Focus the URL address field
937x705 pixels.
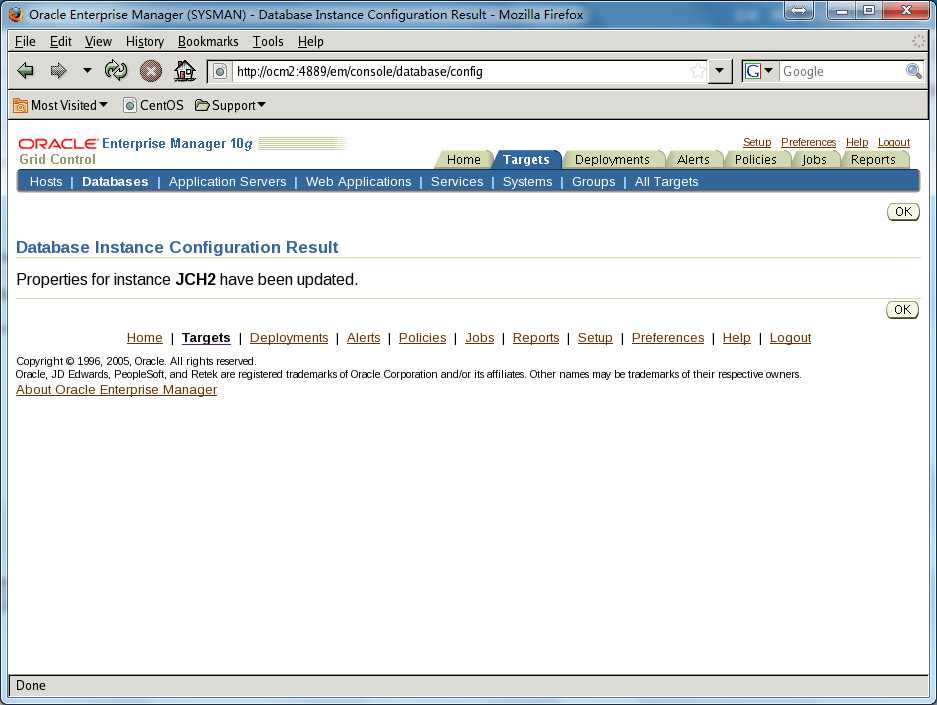pyautogui.click(x=459, y=72)
